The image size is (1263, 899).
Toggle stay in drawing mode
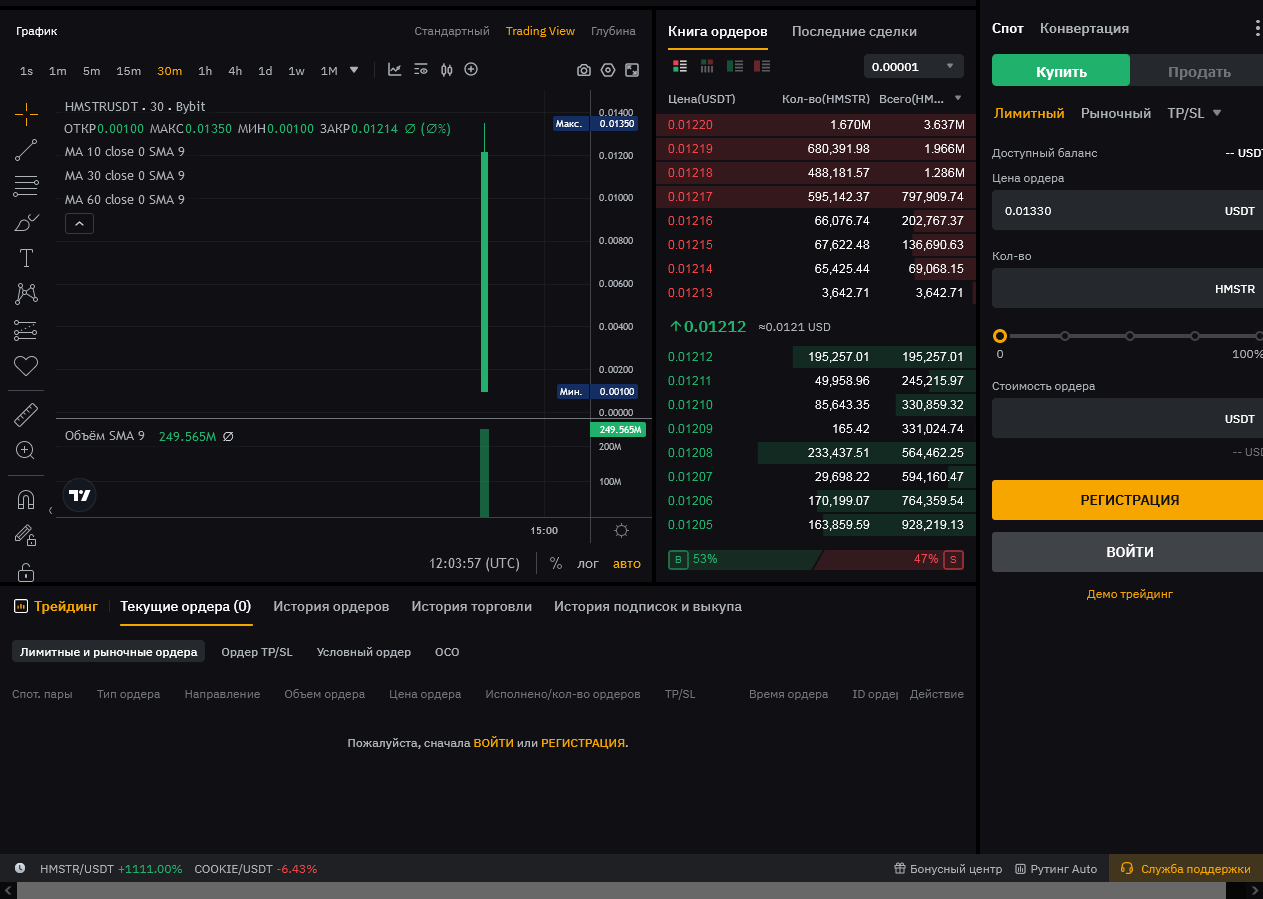pyautogui.click(x=26, y=536)
